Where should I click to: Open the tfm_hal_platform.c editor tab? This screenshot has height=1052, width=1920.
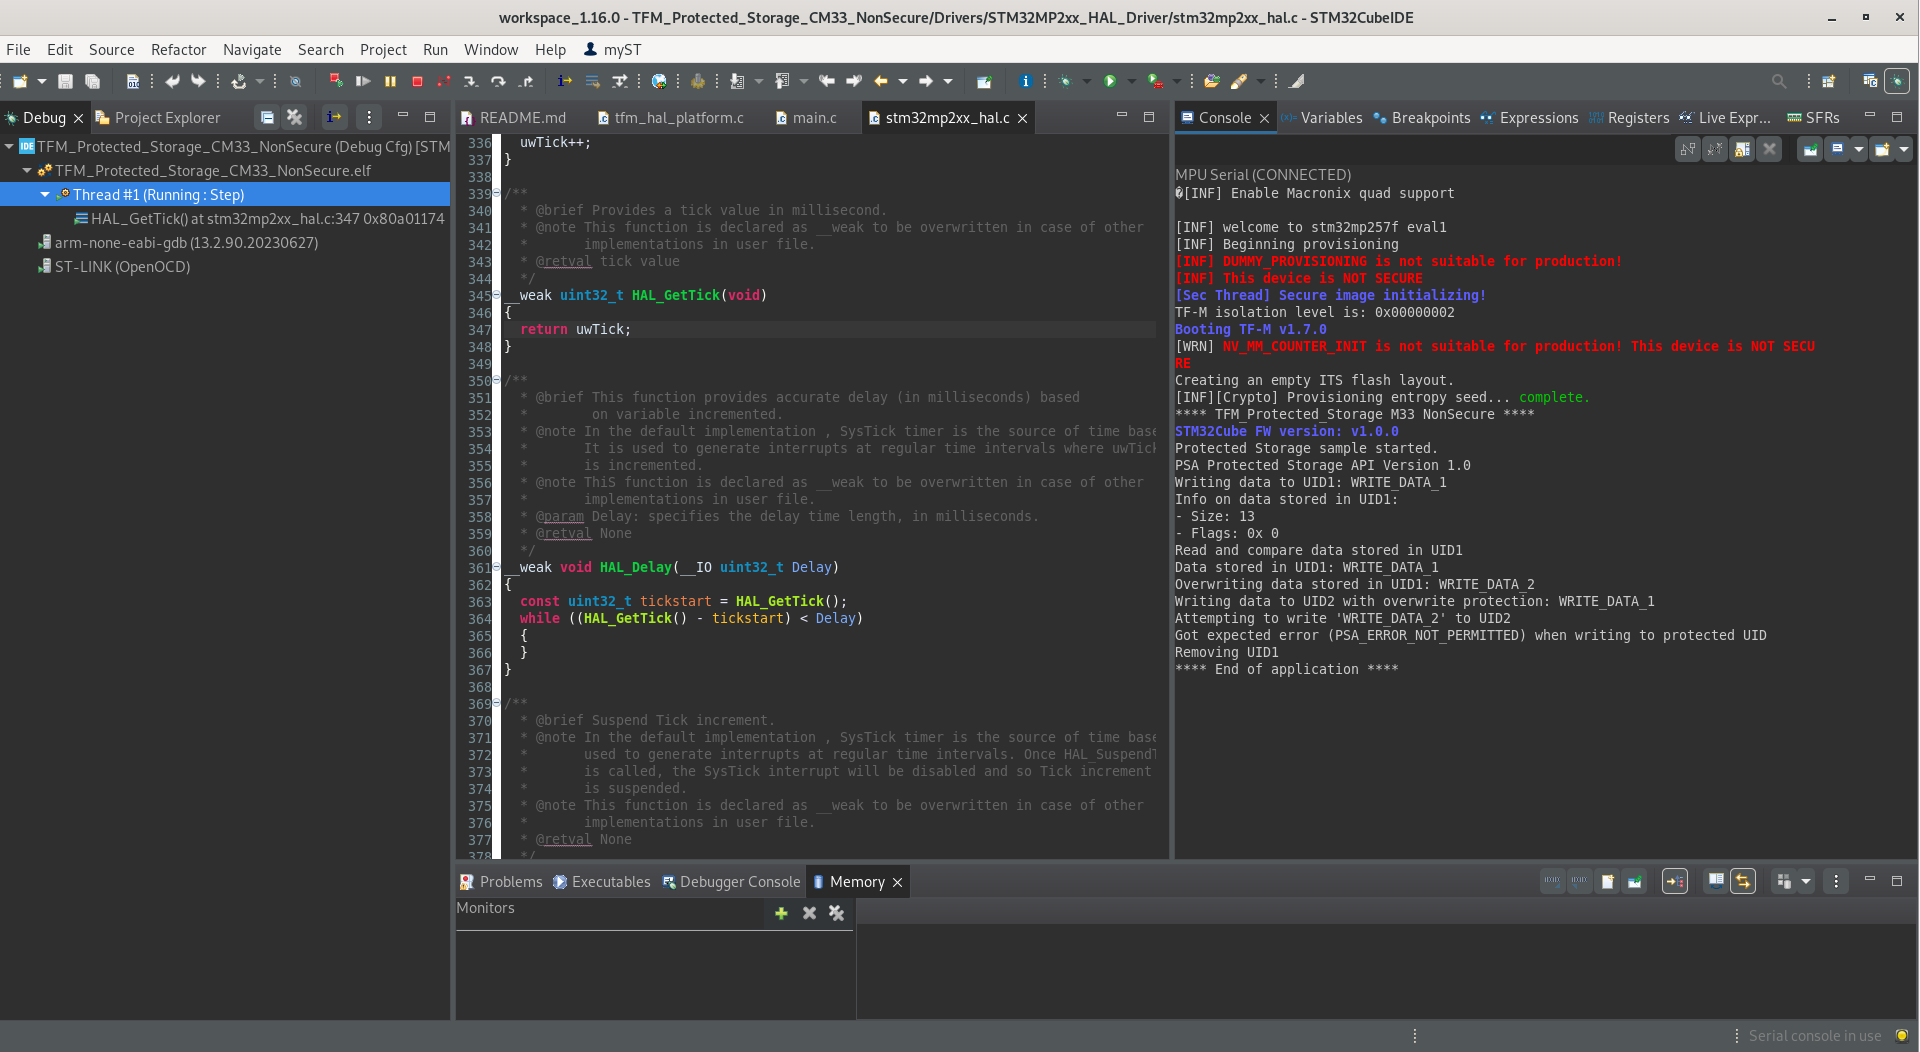coord(671,117)
